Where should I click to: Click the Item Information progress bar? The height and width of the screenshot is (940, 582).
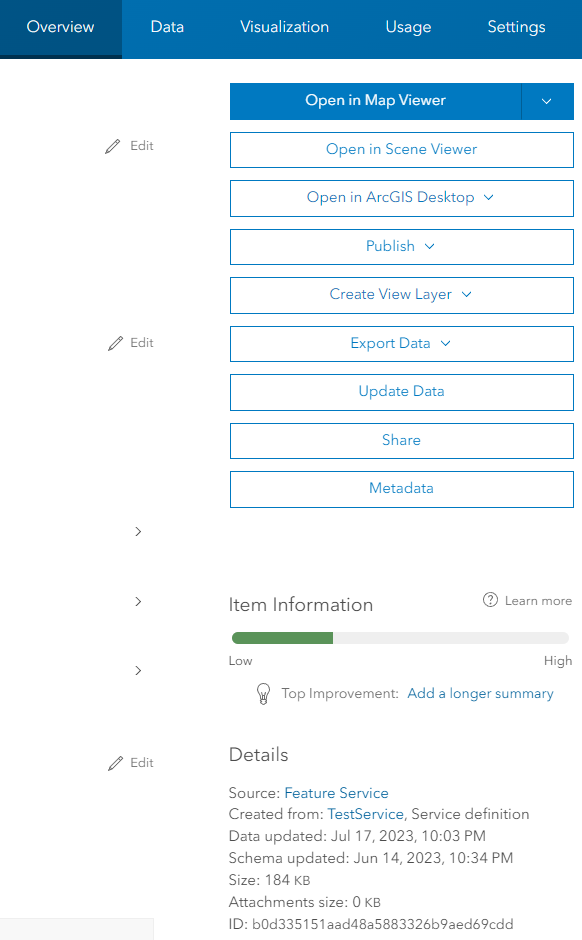[400, 638]
